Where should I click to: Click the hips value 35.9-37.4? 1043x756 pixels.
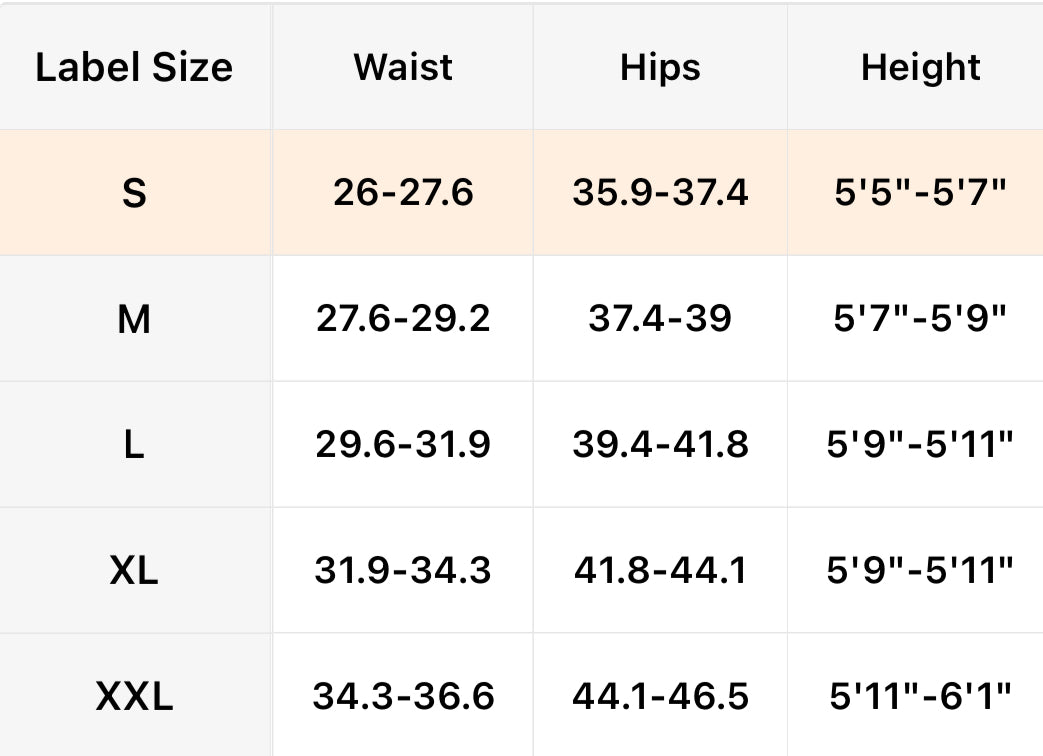[660, 193]
